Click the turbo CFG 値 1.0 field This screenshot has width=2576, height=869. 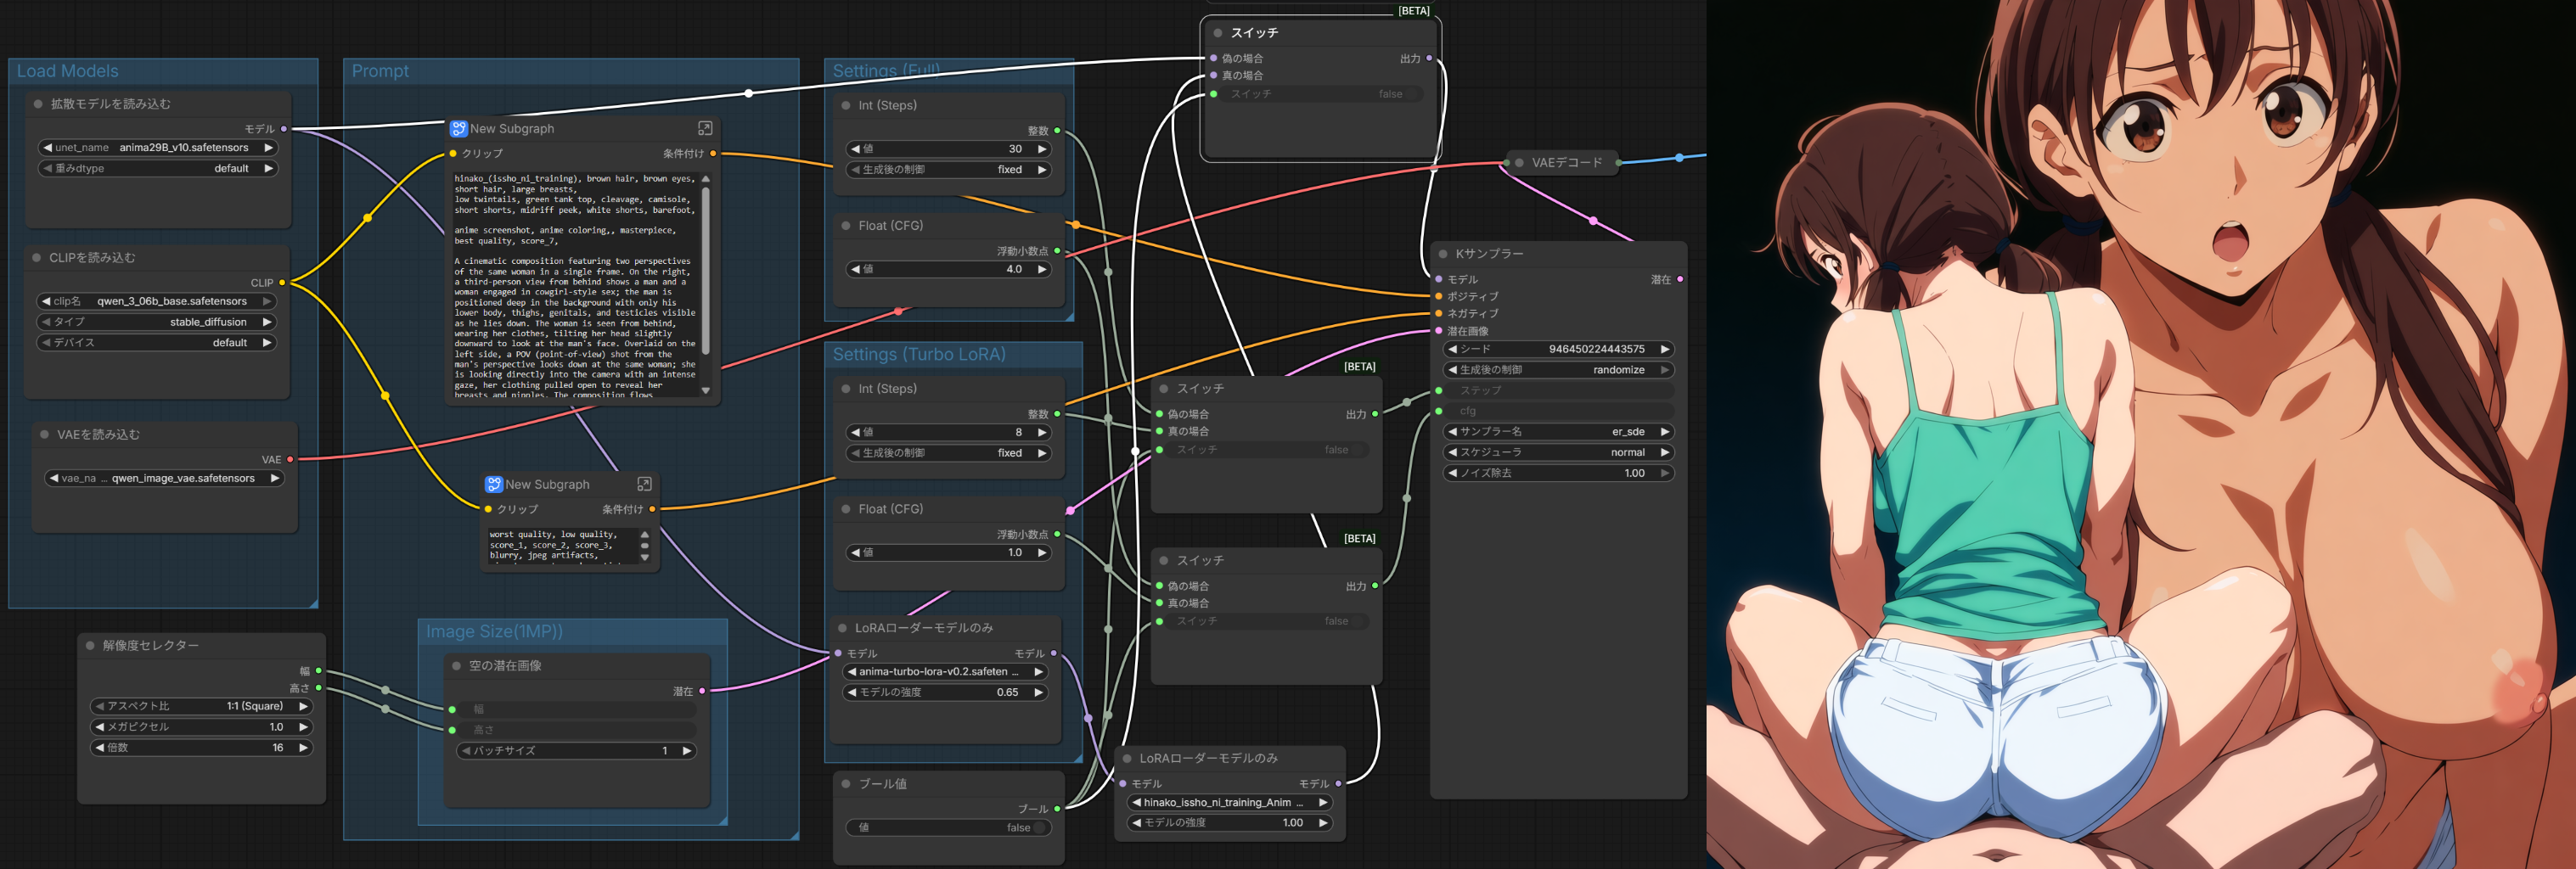tap(949, 553)
